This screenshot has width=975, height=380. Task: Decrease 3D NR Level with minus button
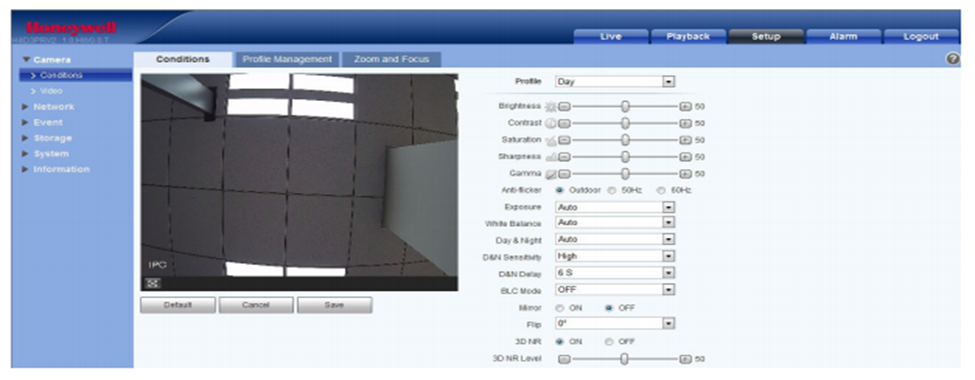coord(563,359)
